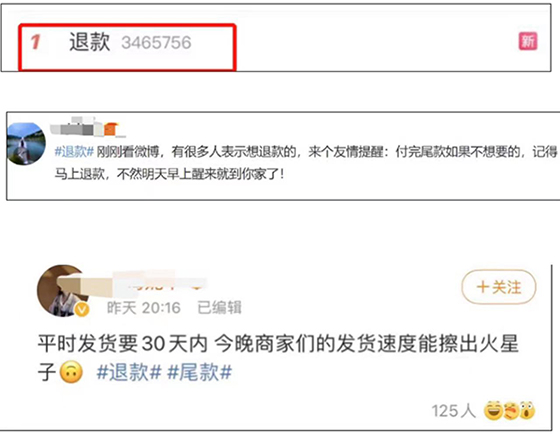Image resolution: width=560 pixels, height=435 pixels.
Task: Click the upside-down smiley emoji
Action: click(71, 372)
